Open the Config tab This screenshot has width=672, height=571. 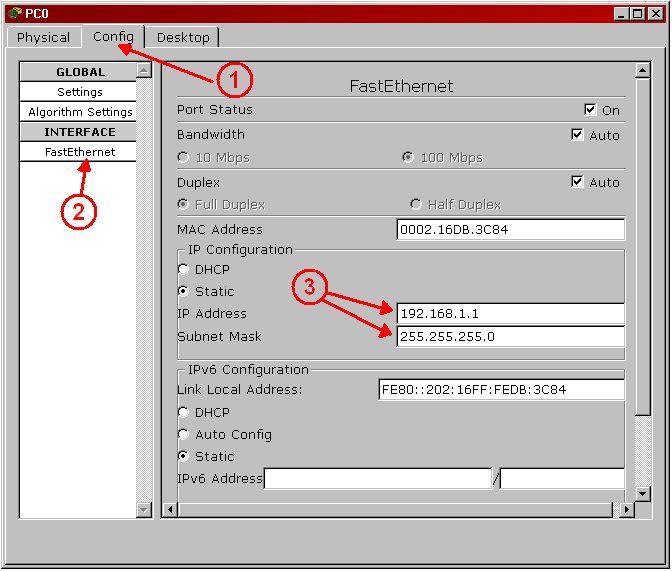113,36
